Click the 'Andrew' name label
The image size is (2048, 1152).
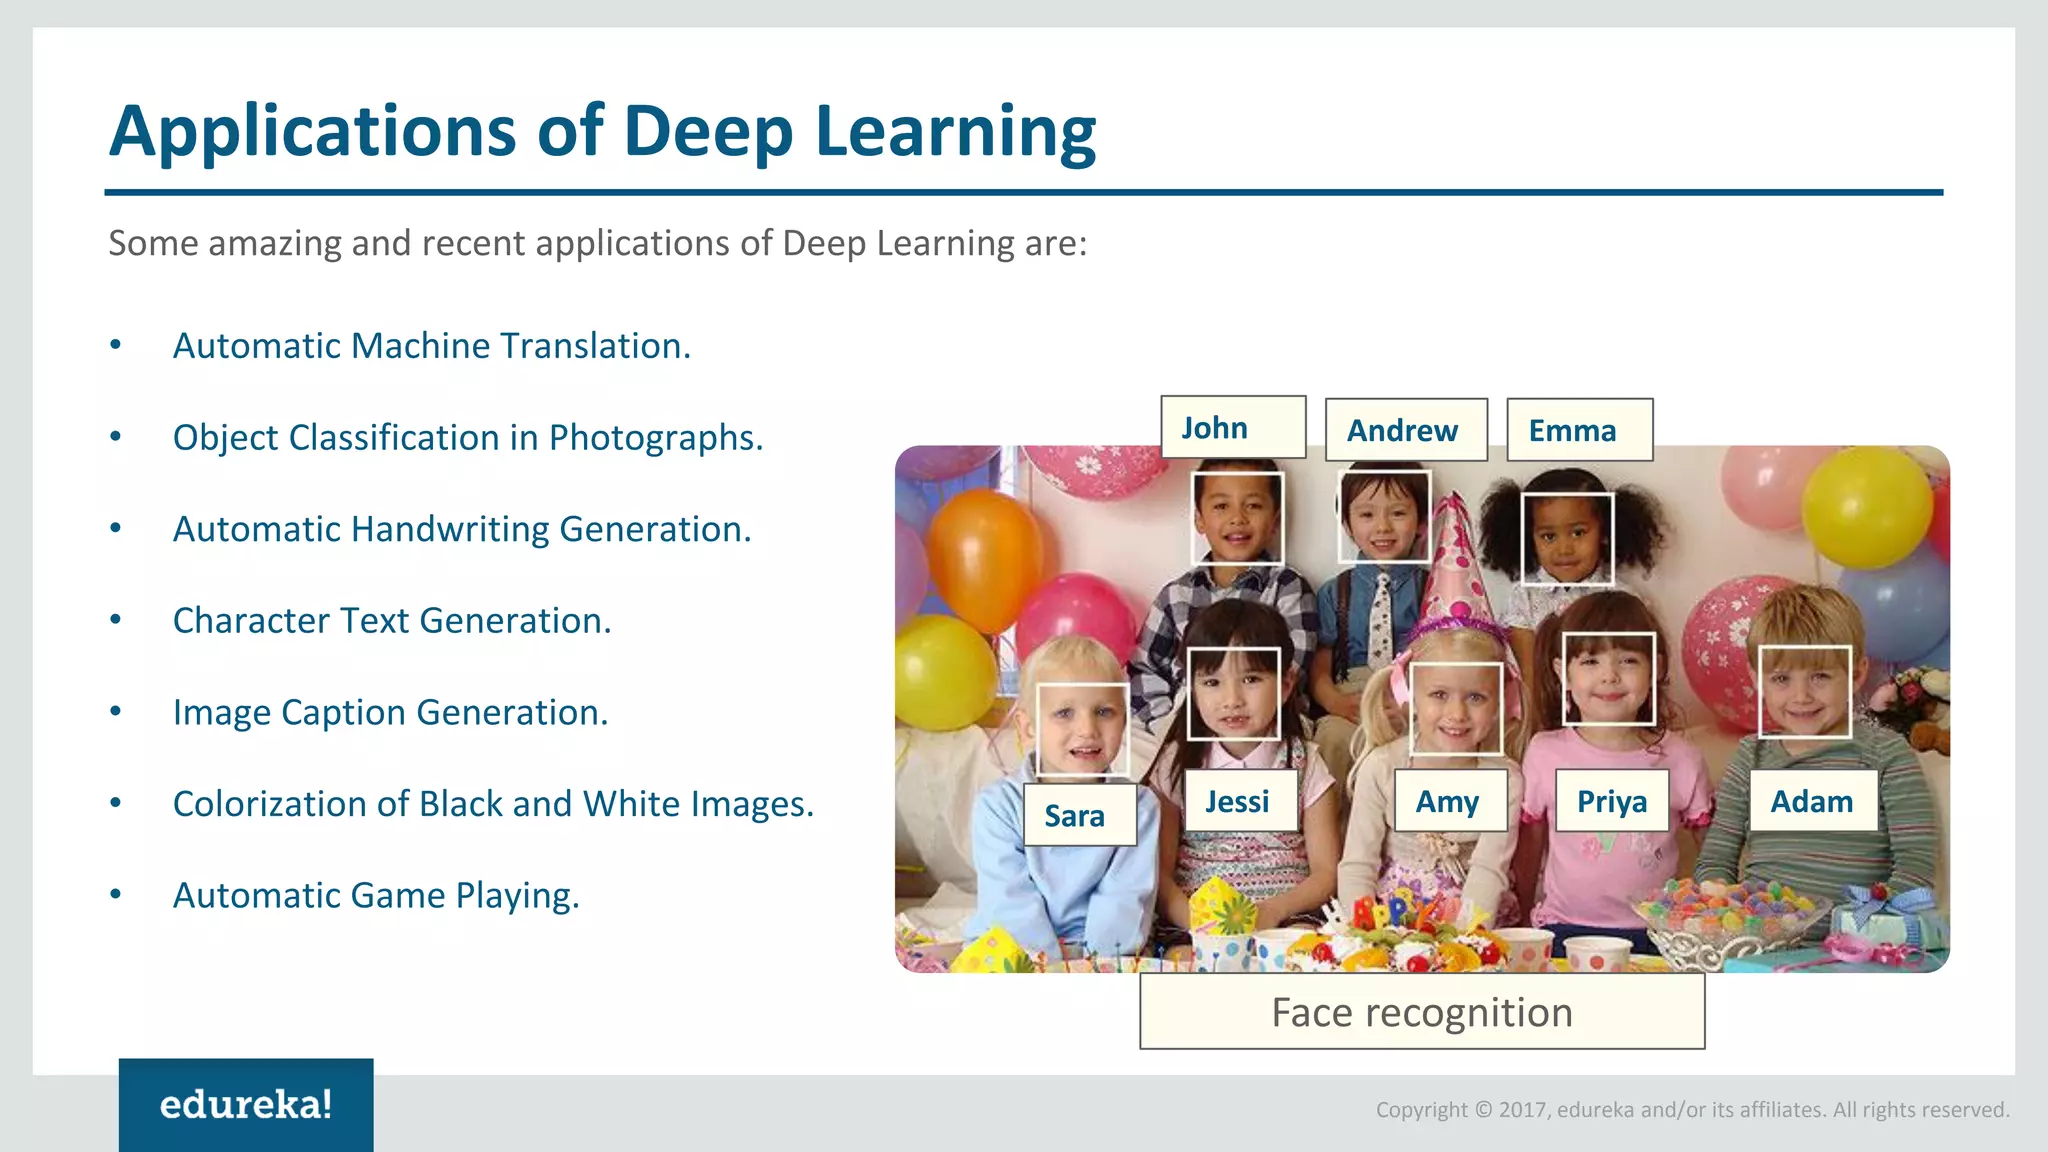tap(1406, 430)
